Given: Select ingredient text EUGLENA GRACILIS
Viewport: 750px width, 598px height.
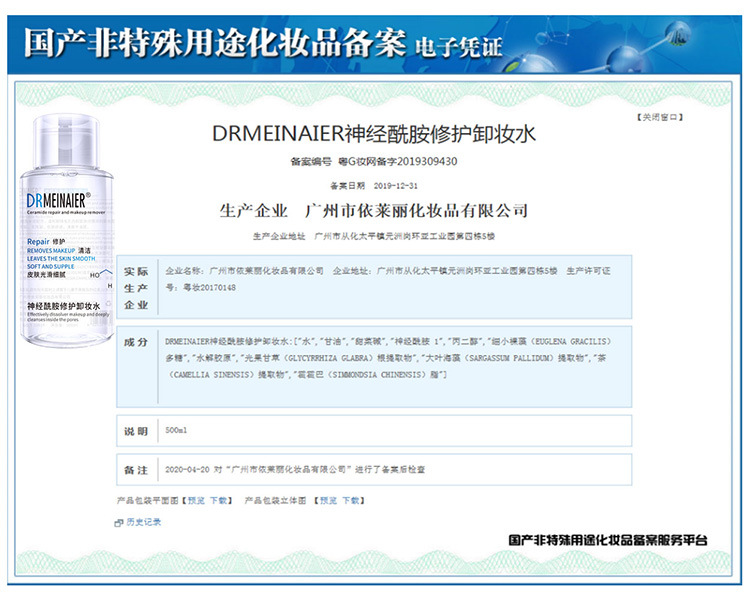Looking at the screenshot, I should 571,342.
